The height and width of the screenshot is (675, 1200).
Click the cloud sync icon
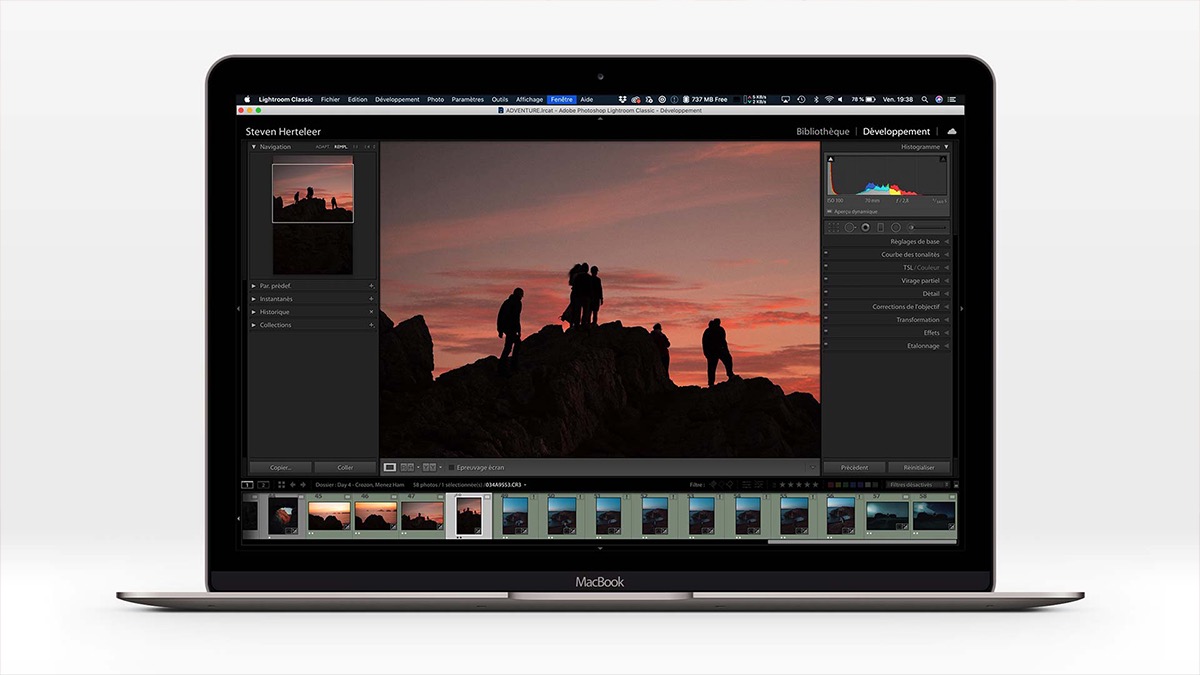point(951,132)
